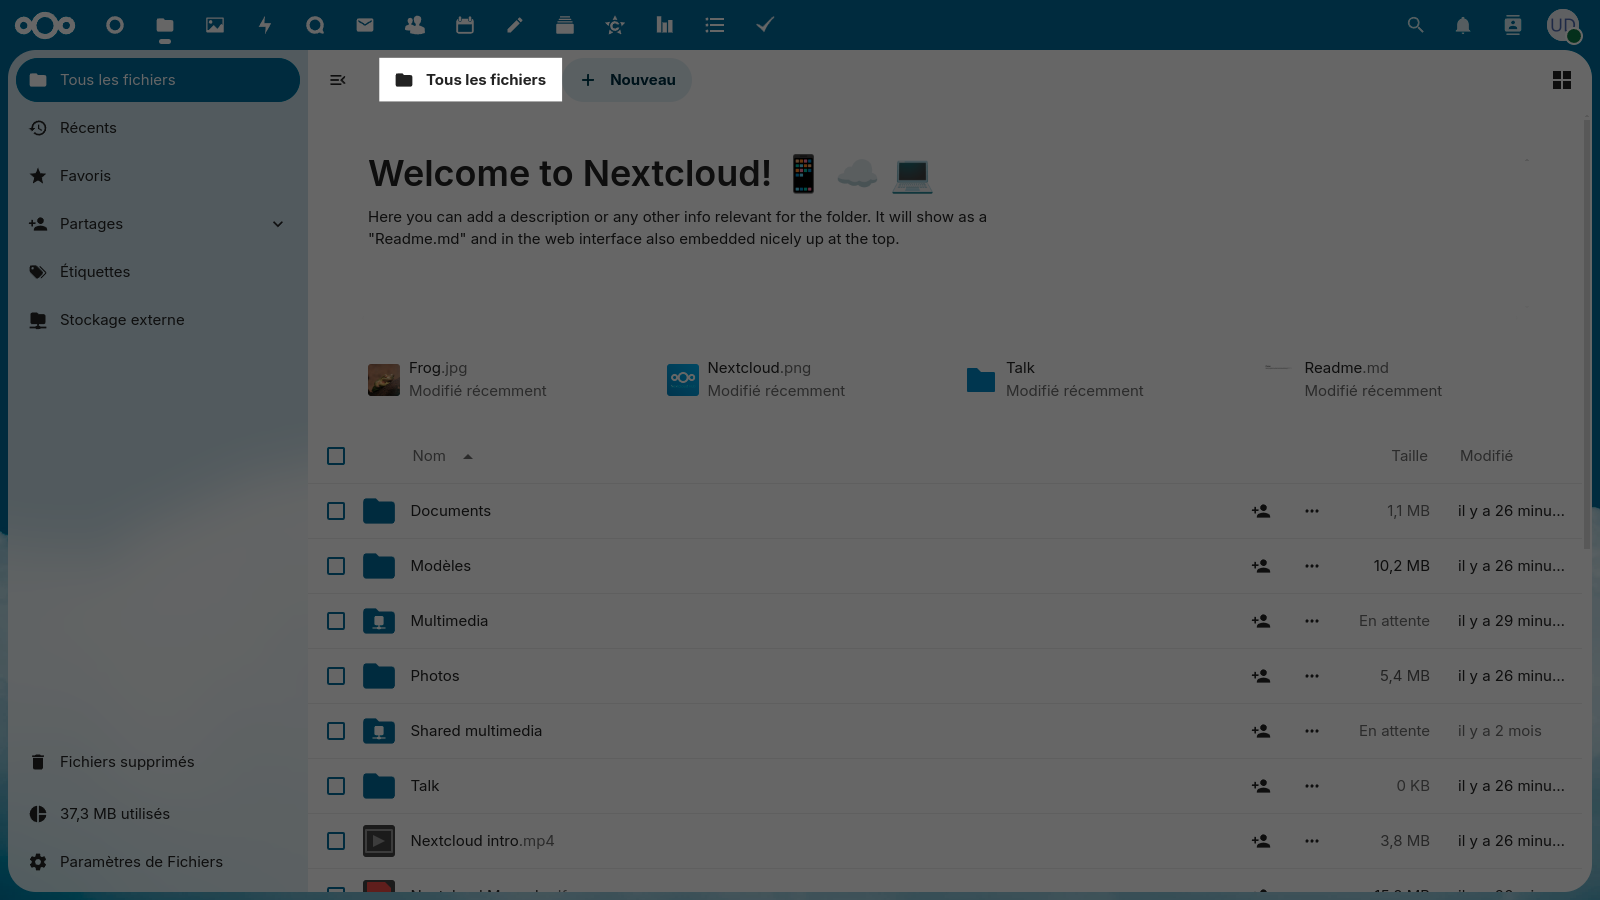Open the bar chart app icon in top bar
Screen dimensions: 1600x900
[x=665, y=25]
